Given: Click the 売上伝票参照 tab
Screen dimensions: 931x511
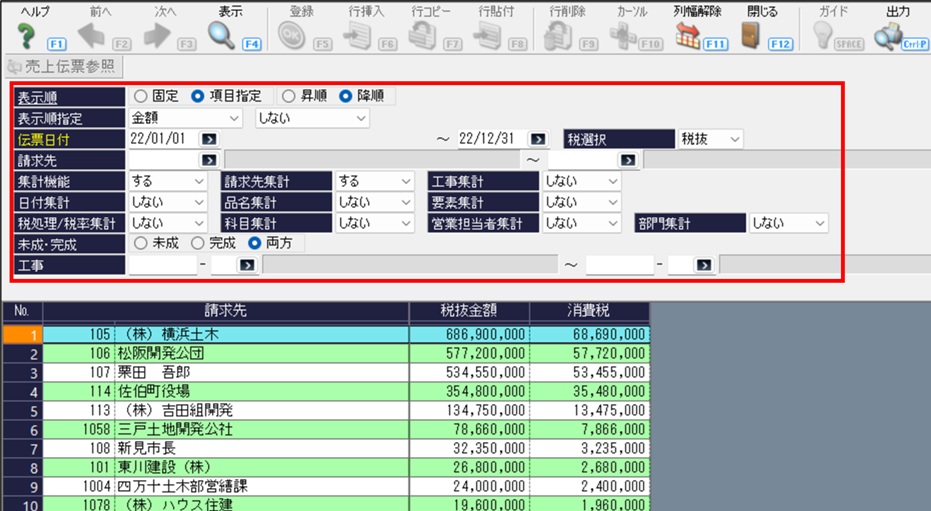Looking at the screenshot, I should pos(62,67).
